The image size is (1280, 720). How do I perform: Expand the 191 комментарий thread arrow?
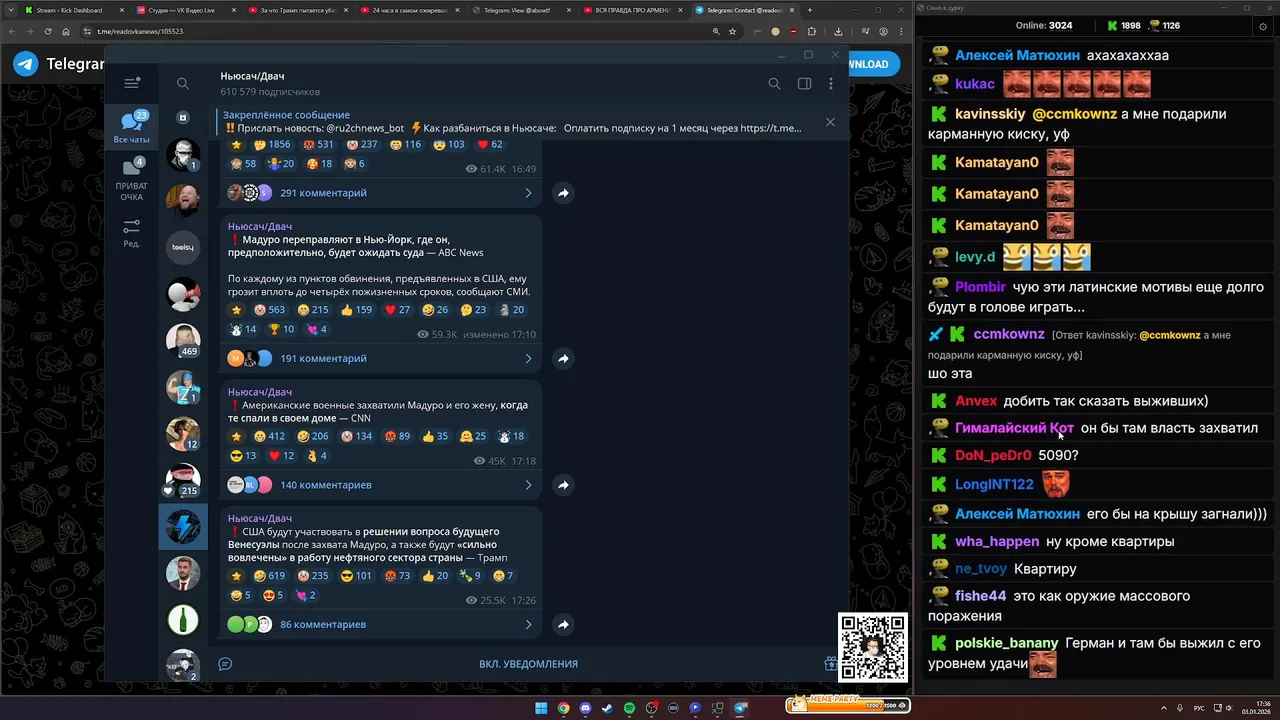click(528, 358)
